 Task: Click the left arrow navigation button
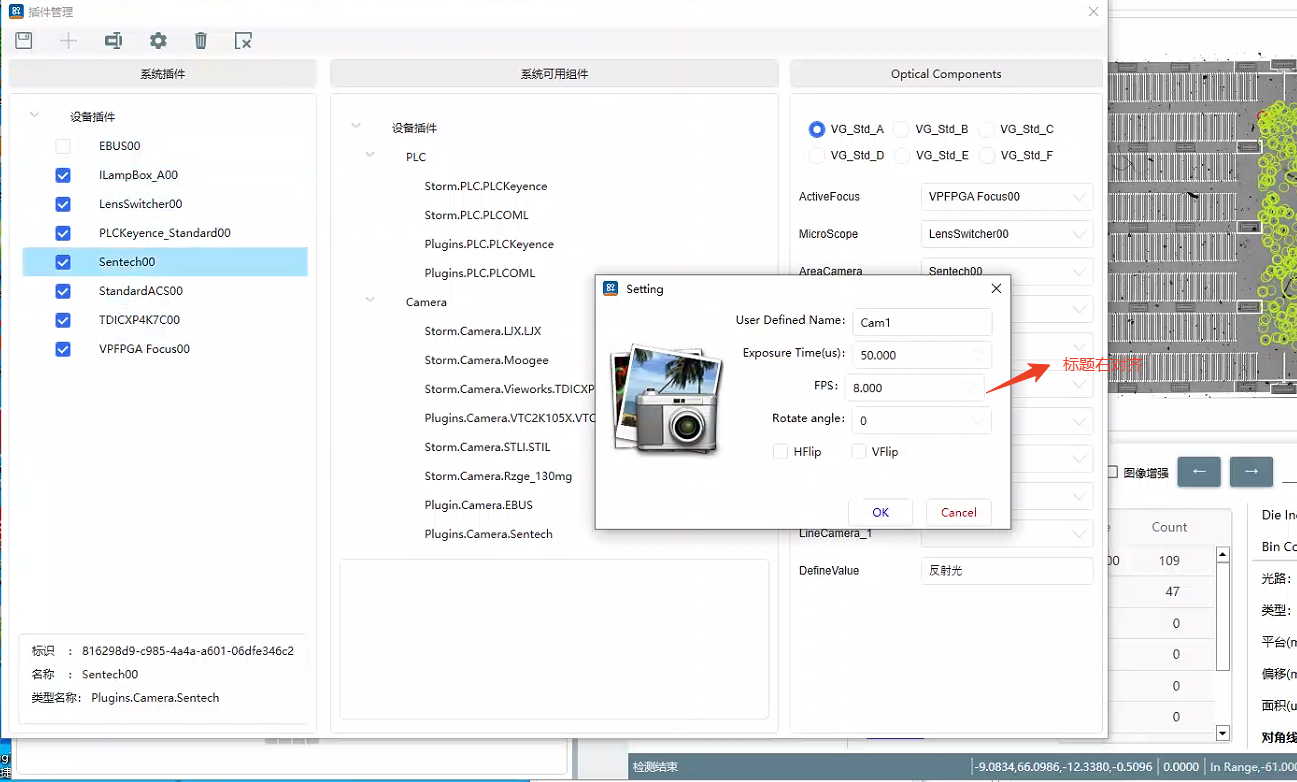[1198, 472]
